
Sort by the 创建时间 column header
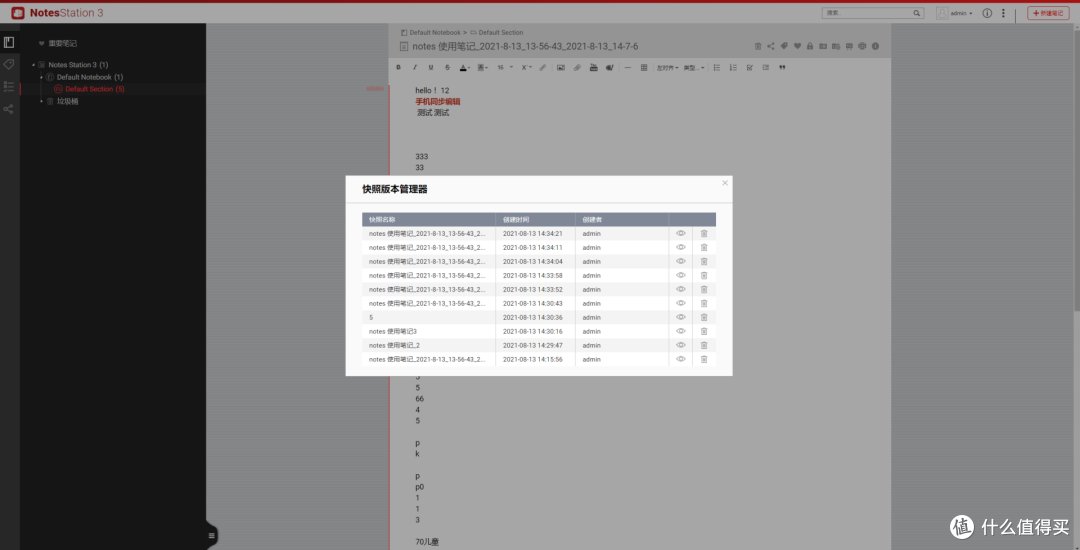(x=535, y=220)
